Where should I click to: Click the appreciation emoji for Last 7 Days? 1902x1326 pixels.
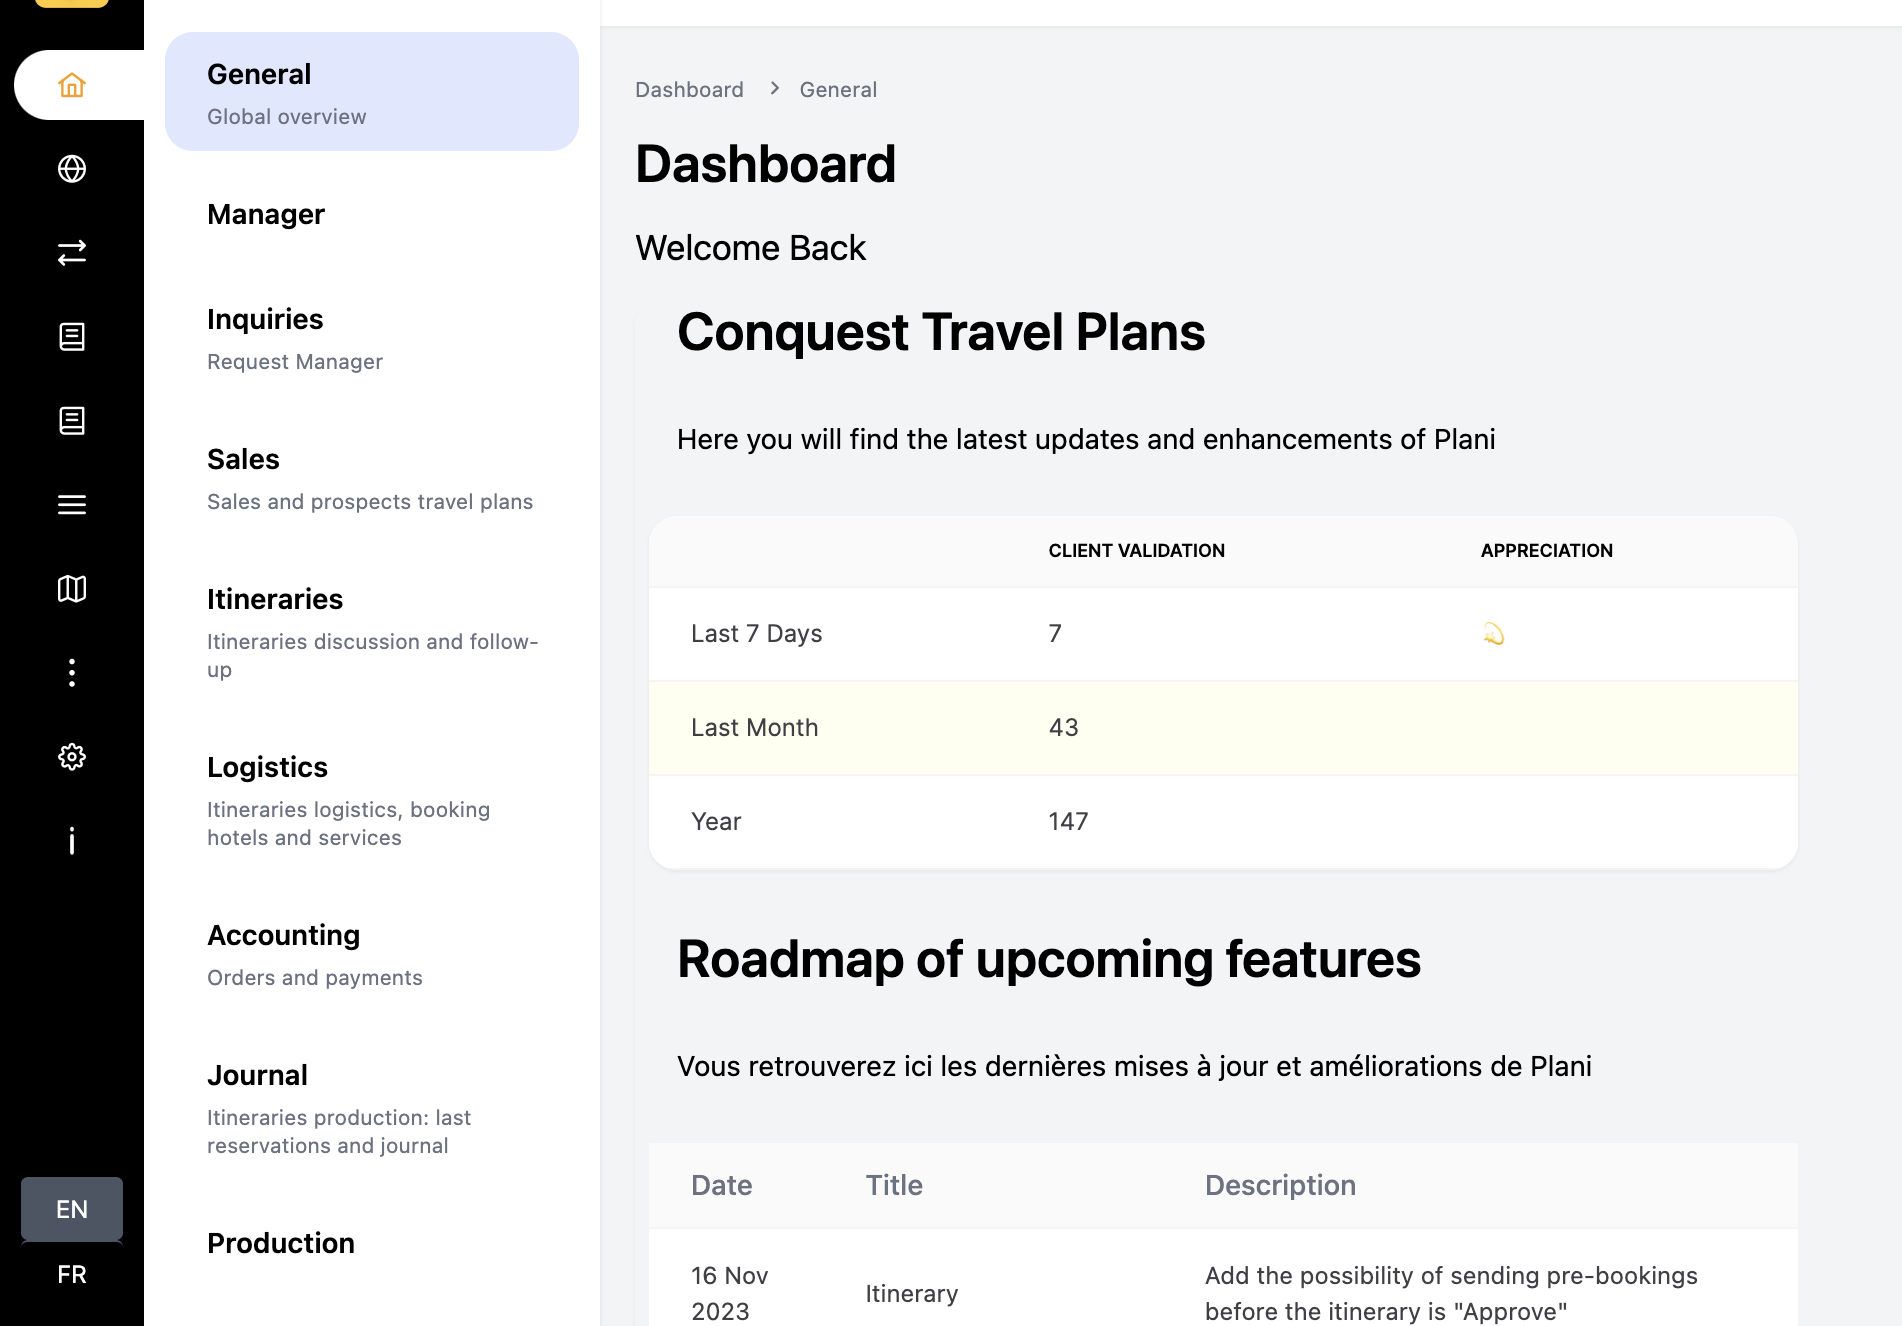click(1494, 633)
